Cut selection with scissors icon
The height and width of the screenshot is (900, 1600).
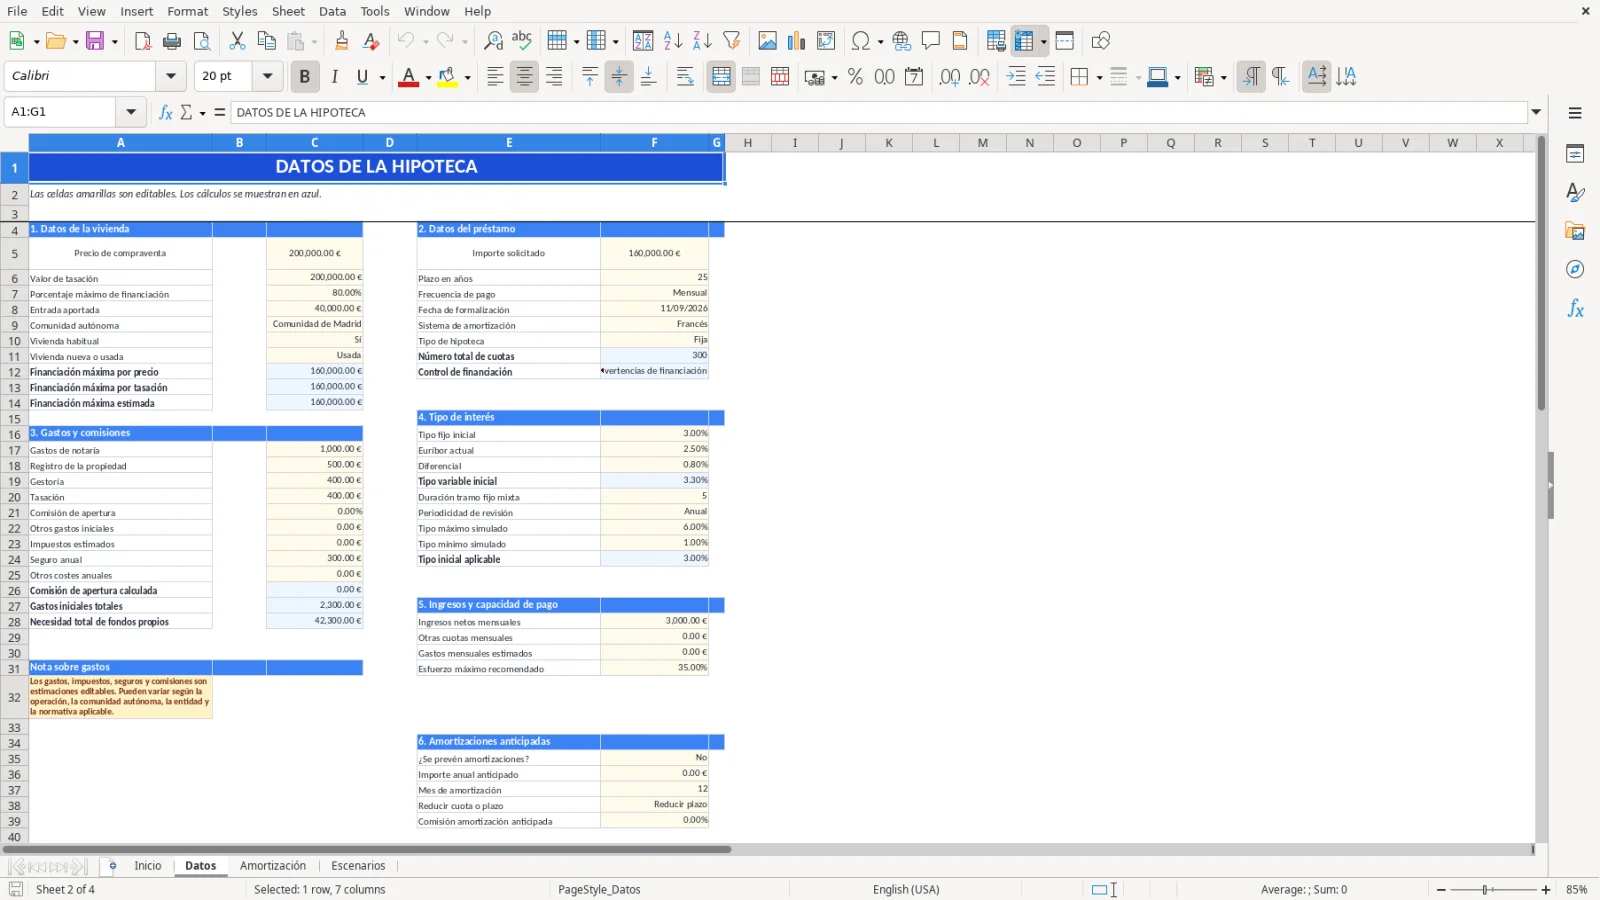tap(237, 41)
